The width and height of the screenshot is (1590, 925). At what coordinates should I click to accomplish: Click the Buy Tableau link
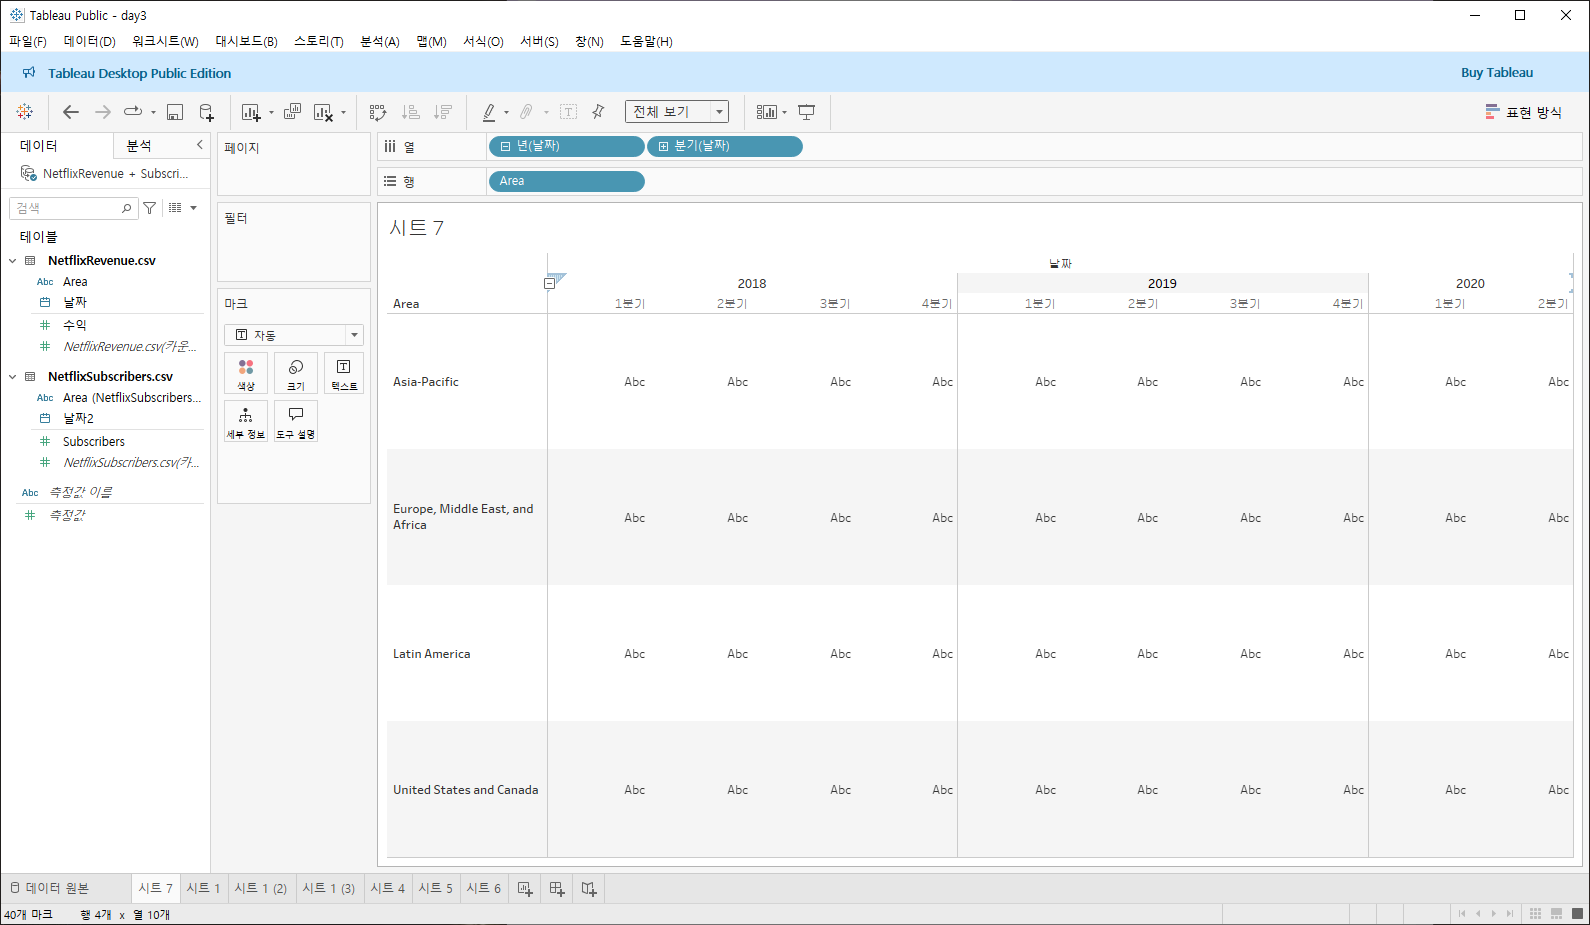coord(1497,73)
